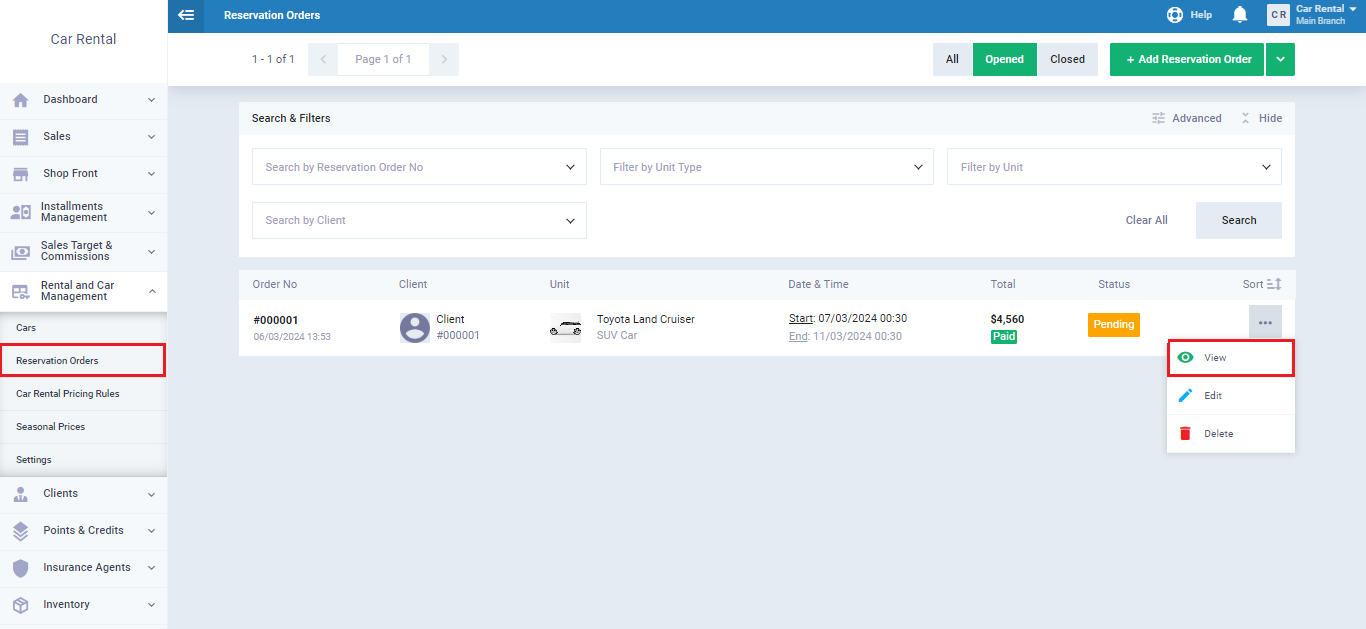Click Clients person icon in sidebar
1366x629 pixels.
[20, 494]
